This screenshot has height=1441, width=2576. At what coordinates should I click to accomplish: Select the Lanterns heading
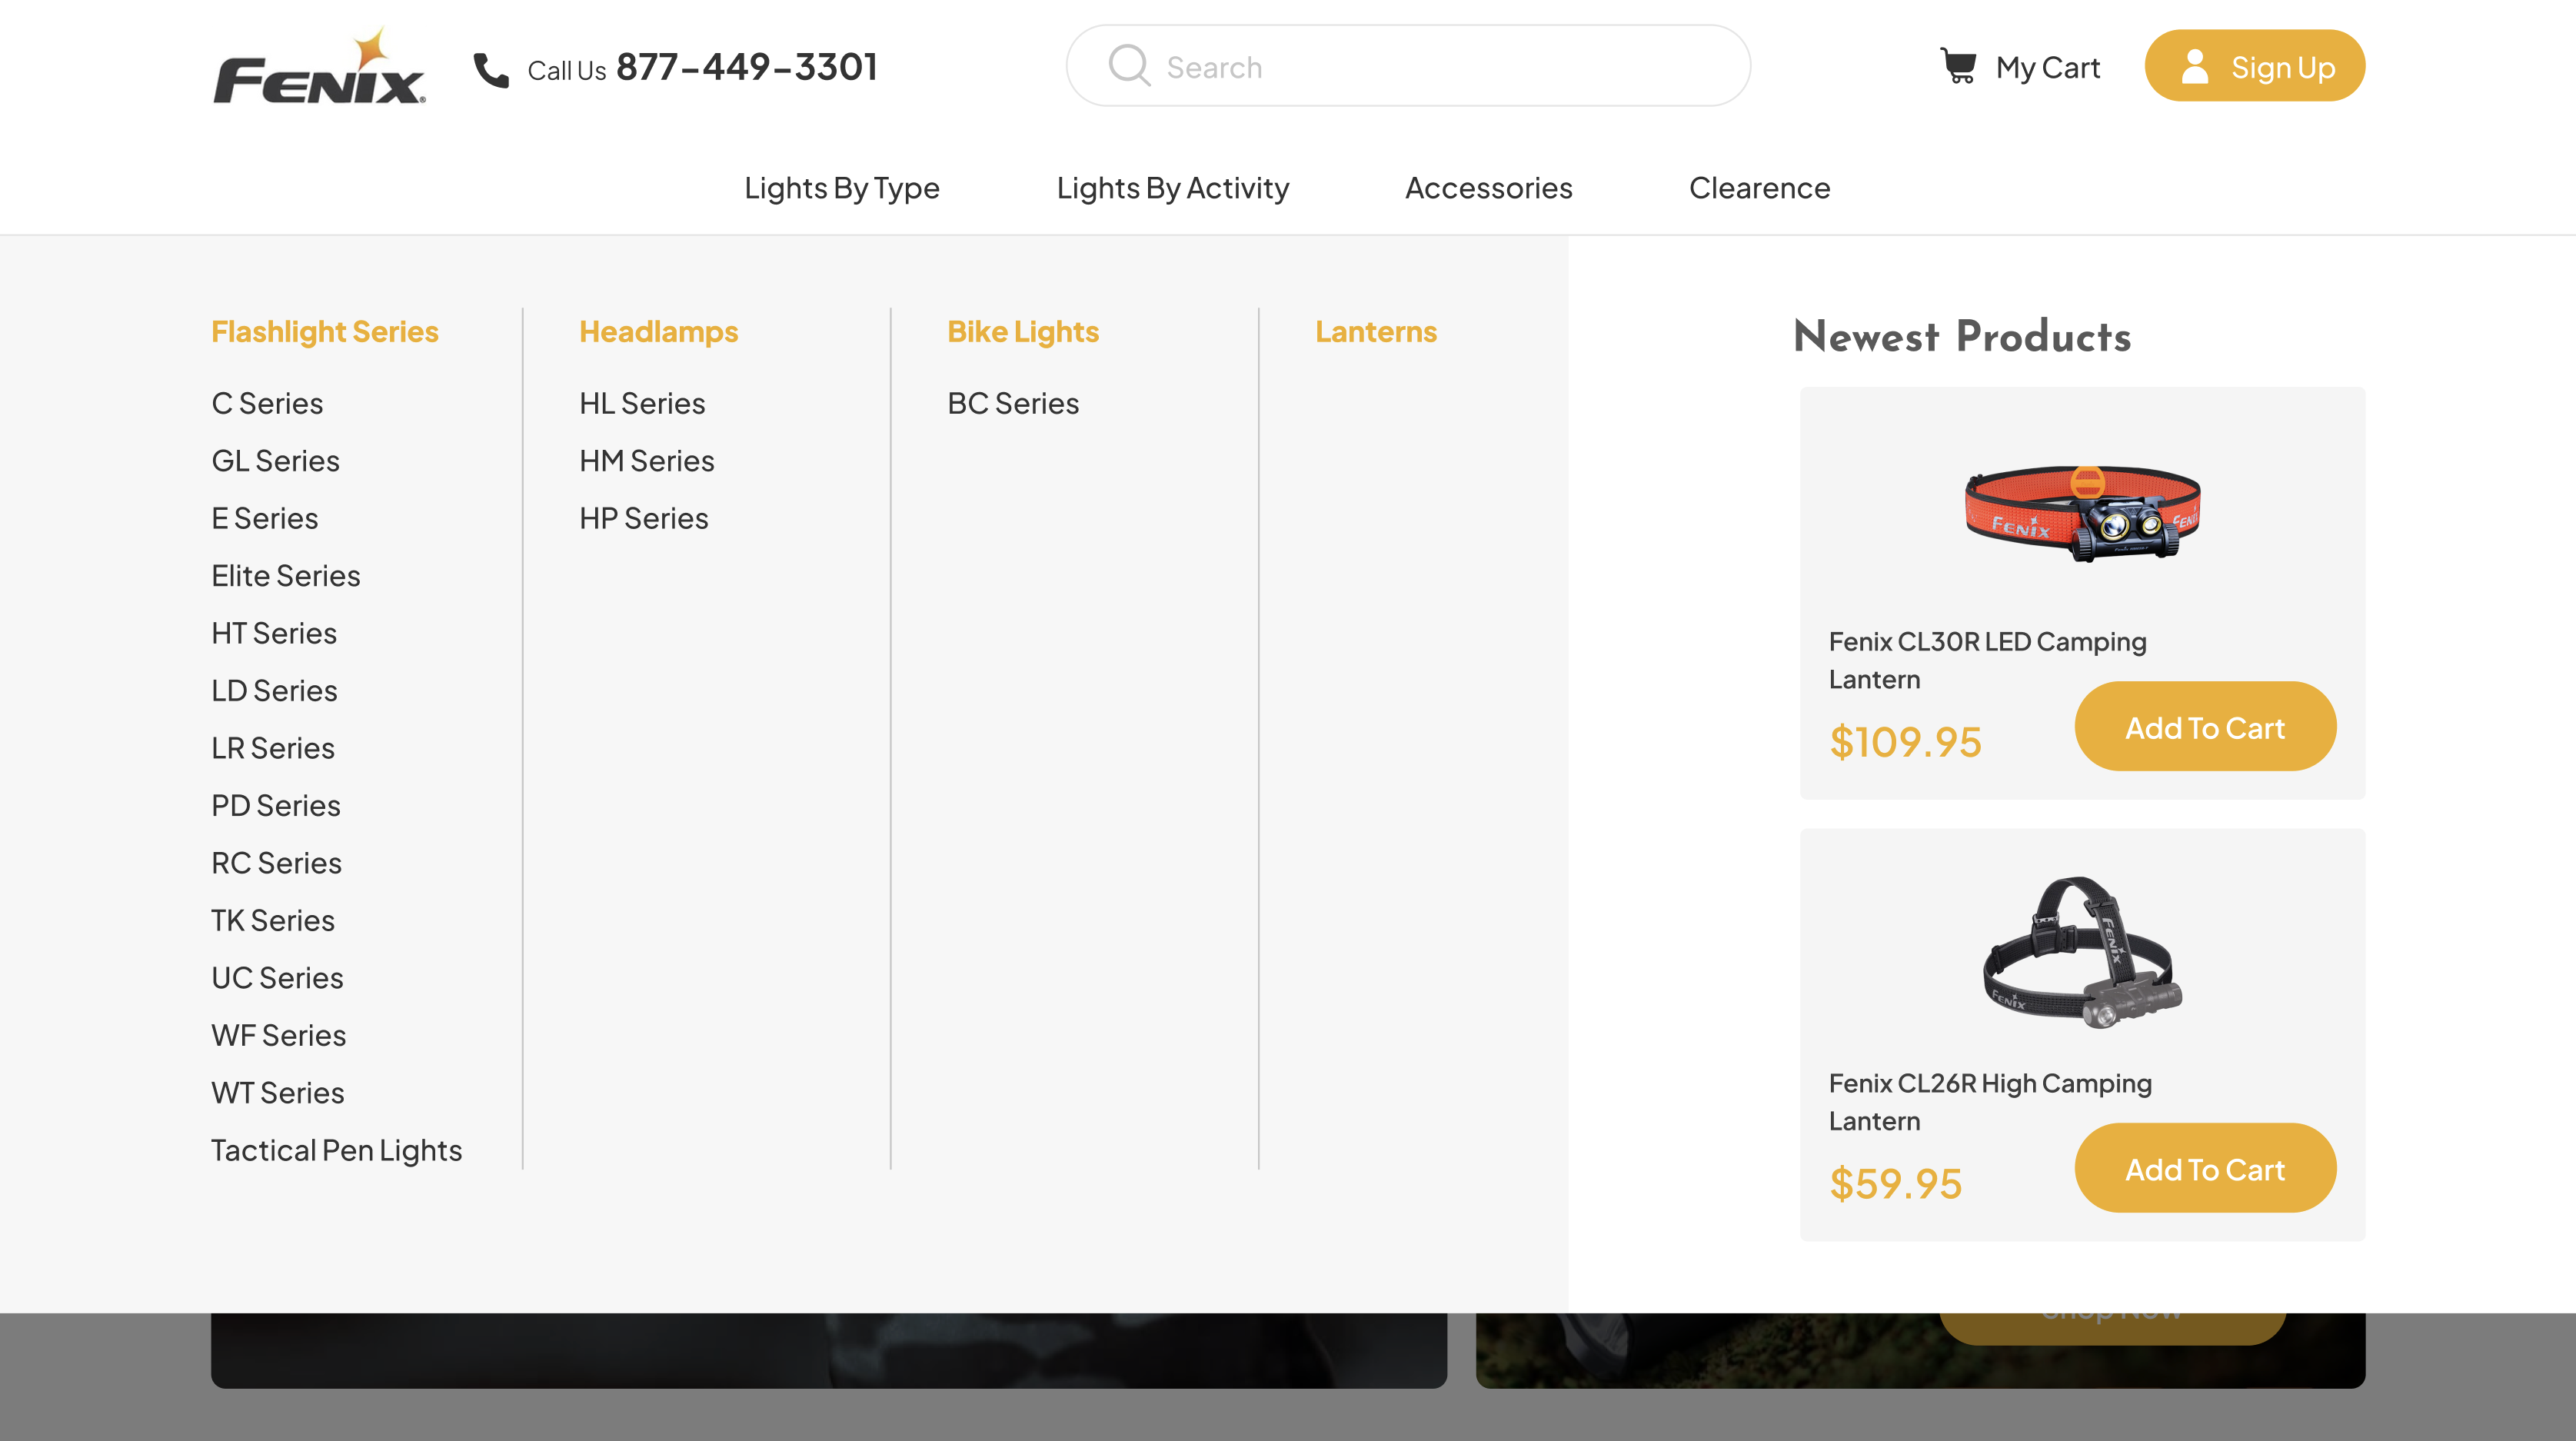(1376, 332)
